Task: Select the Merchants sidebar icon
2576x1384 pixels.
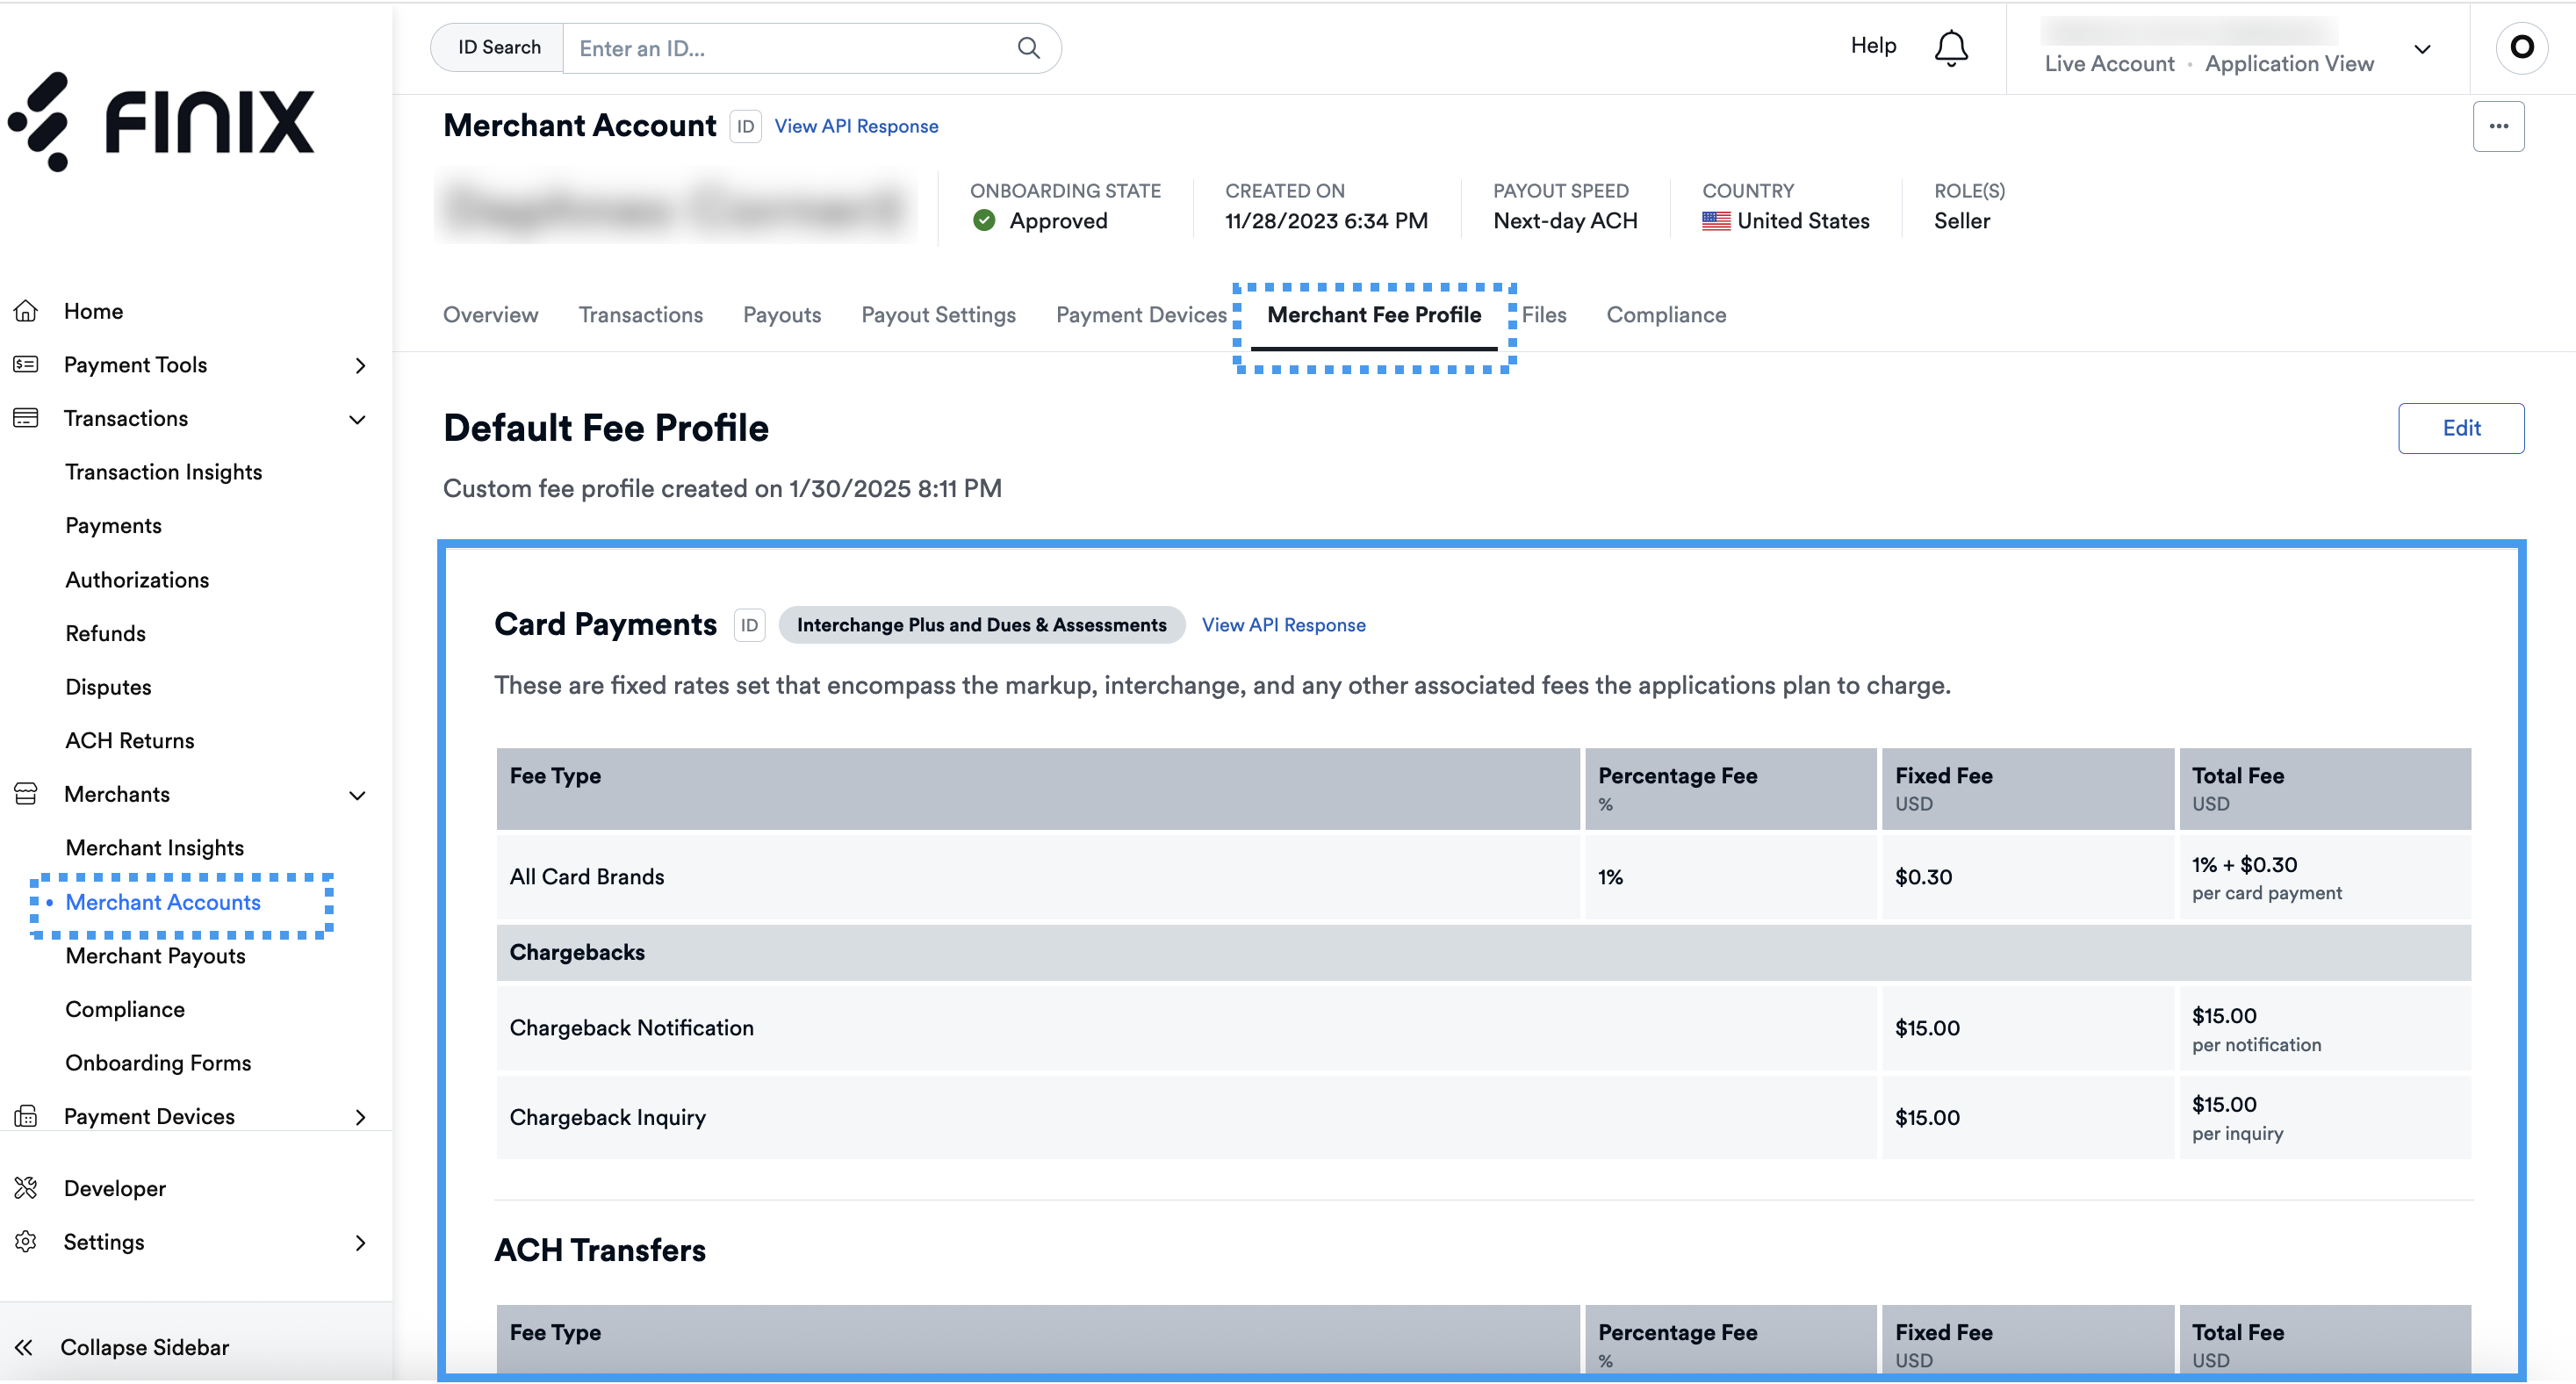Action: tap(26, 794)
